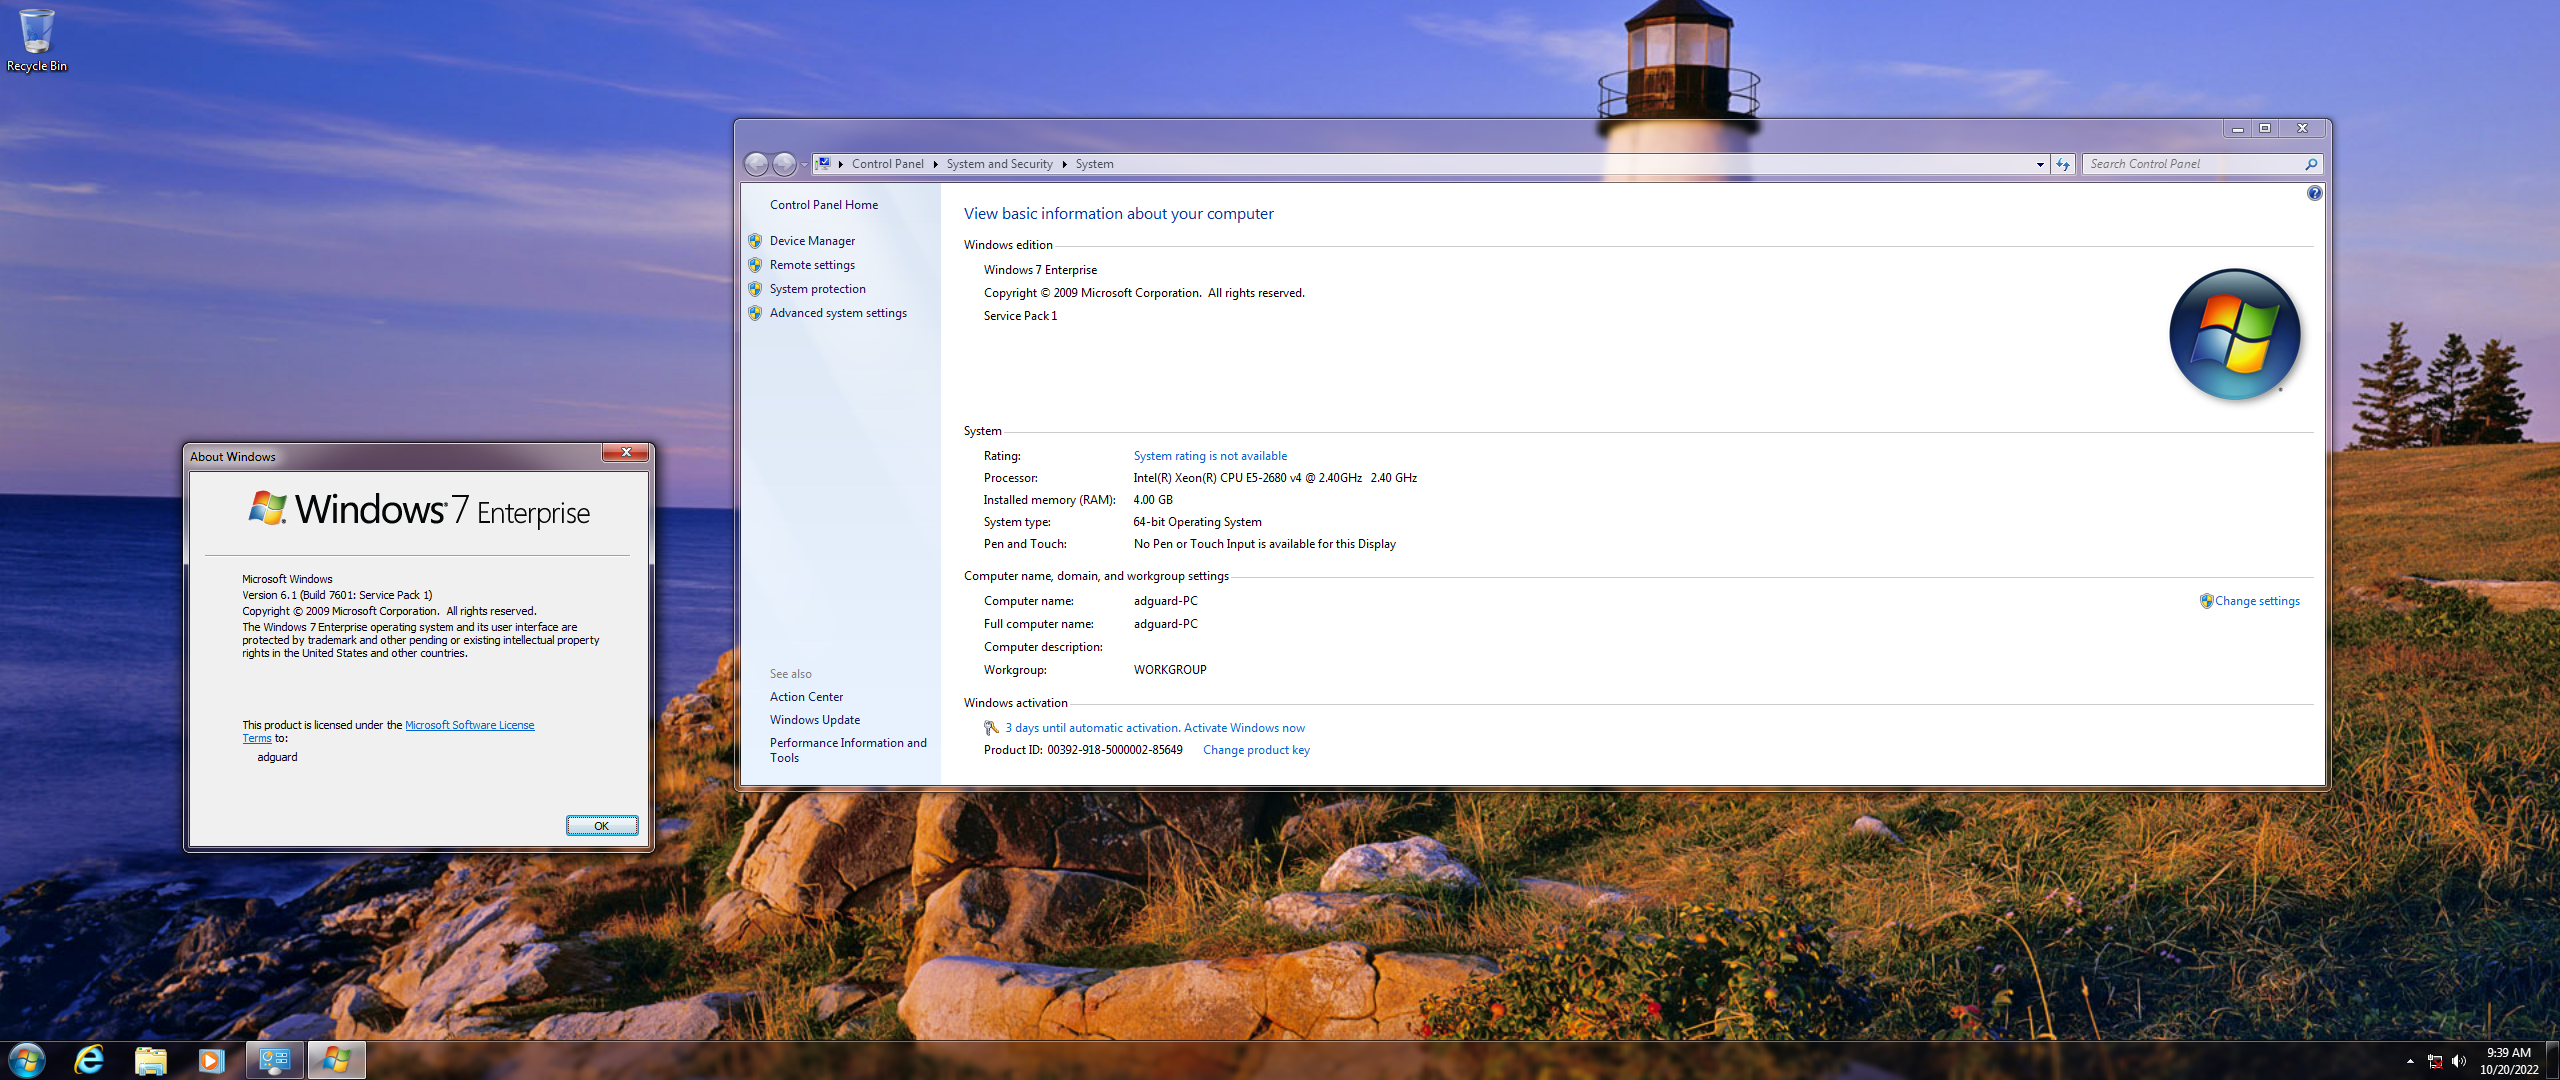Launch Windows Media Player from taskbar
The width and height of the screenshot is (2560, 1080).
[x=211, y=1060]
